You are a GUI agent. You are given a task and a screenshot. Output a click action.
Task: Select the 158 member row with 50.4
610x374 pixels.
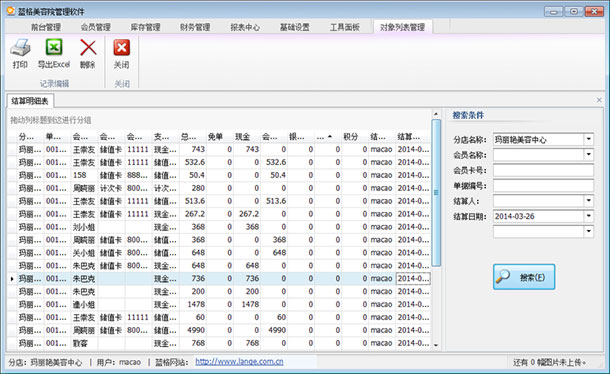coord(220,175)
